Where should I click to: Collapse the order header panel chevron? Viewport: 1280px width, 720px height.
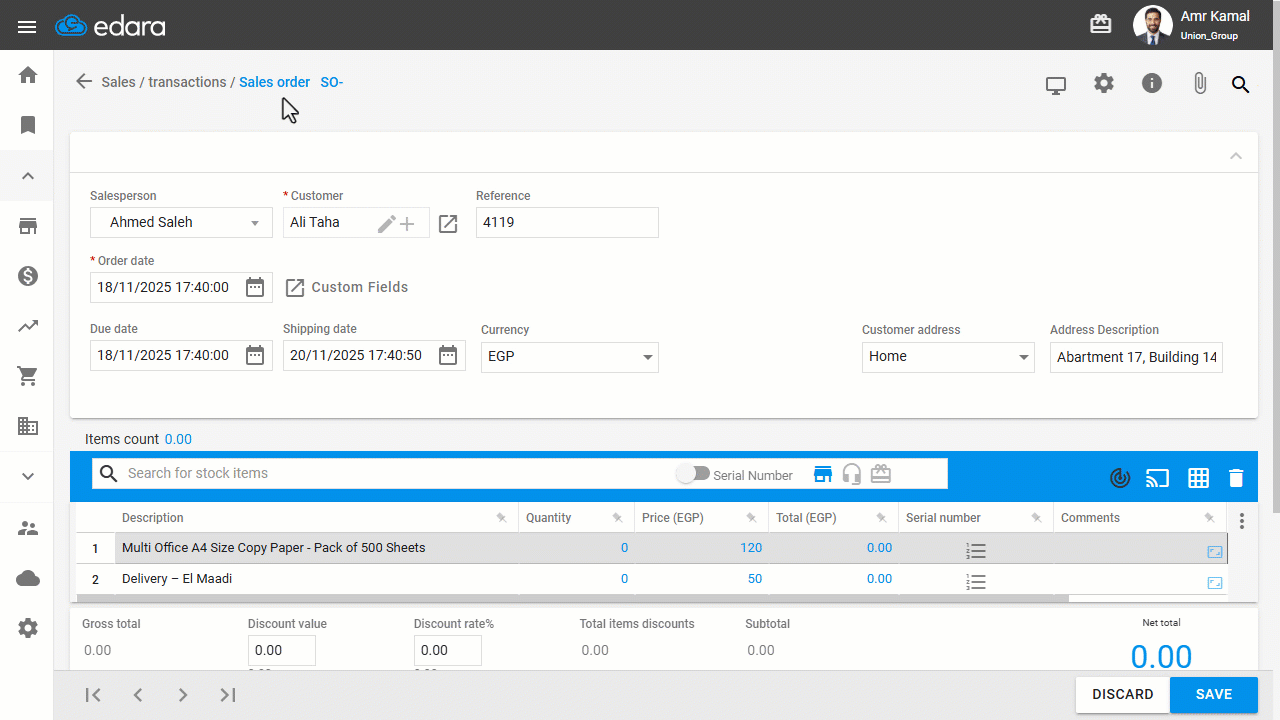[x=1236, y=156]
